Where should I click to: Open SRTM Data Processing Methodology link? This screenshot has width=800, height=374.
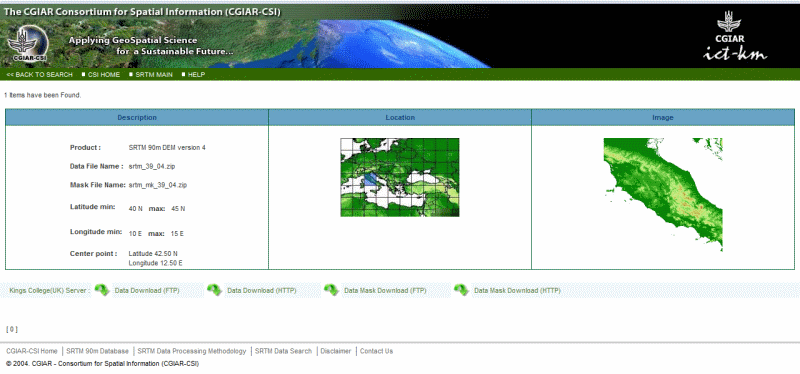[x=192, y=351]
